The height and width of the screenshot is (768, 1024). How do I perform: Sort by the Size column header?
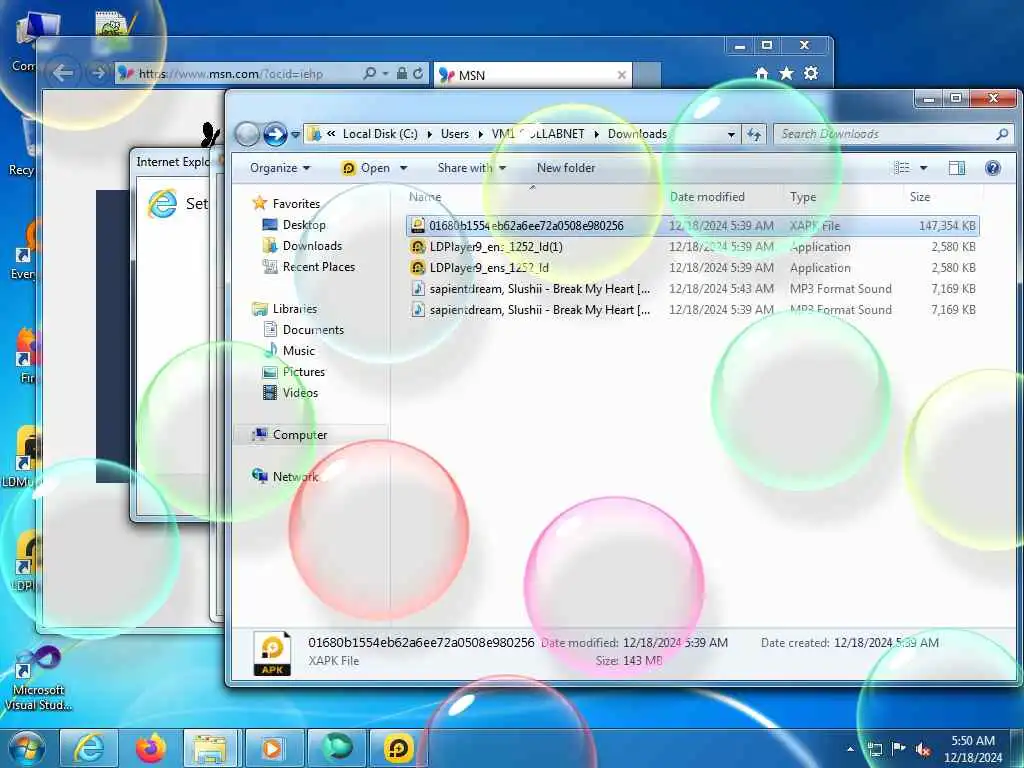tap(920, 197)
